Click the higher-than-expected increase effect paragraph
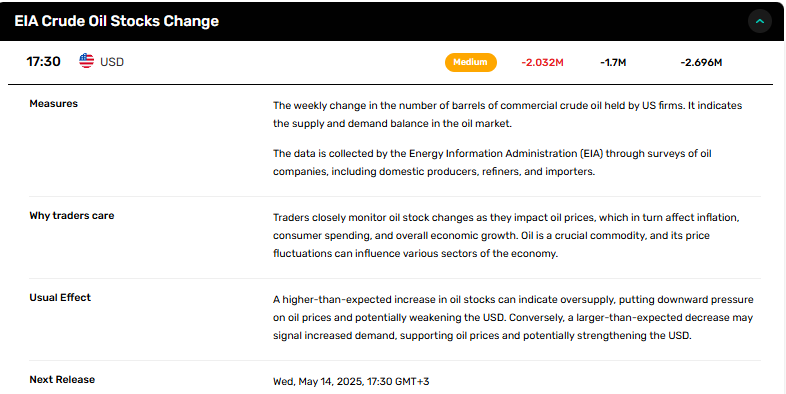The width and height of the screenshot is (786, 394). tap(513, 317)
